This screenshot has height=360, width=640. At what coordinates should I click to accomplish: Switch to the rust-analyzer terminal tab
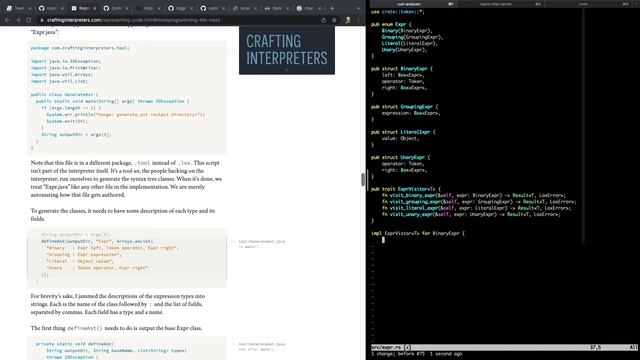pos(412,4)
